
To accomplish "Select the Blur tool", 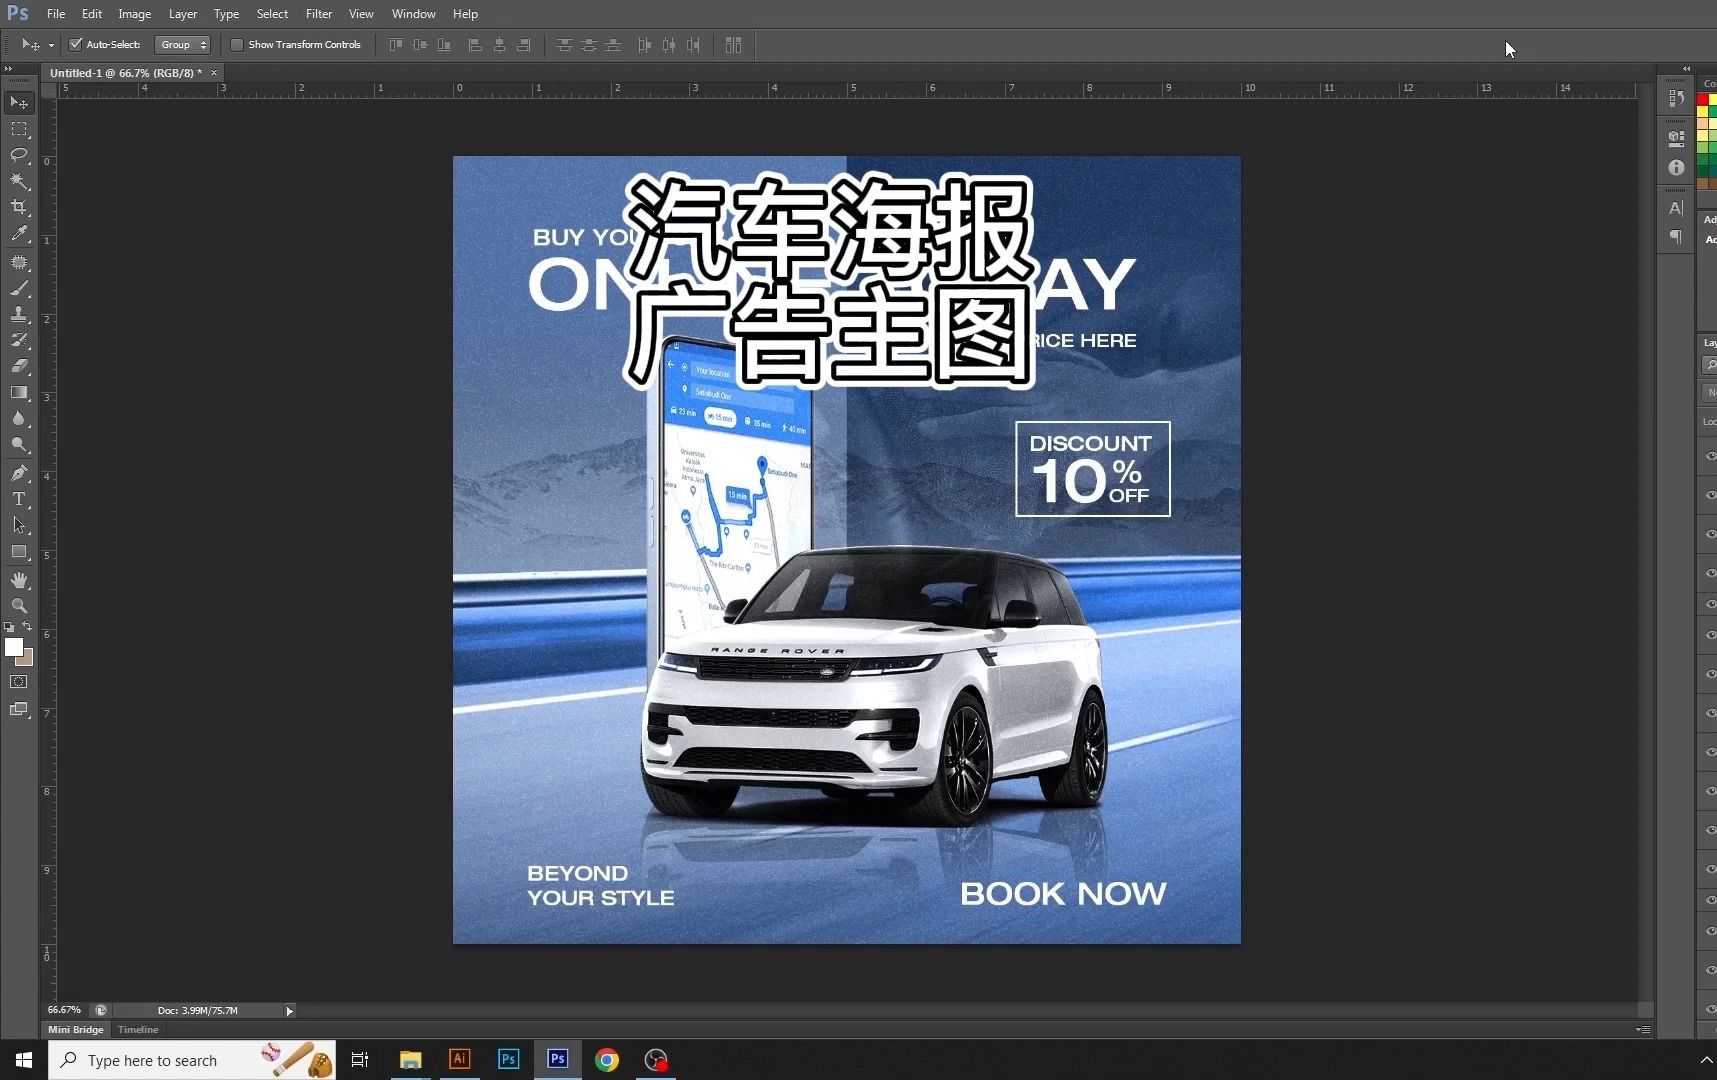I will point(19,418).
